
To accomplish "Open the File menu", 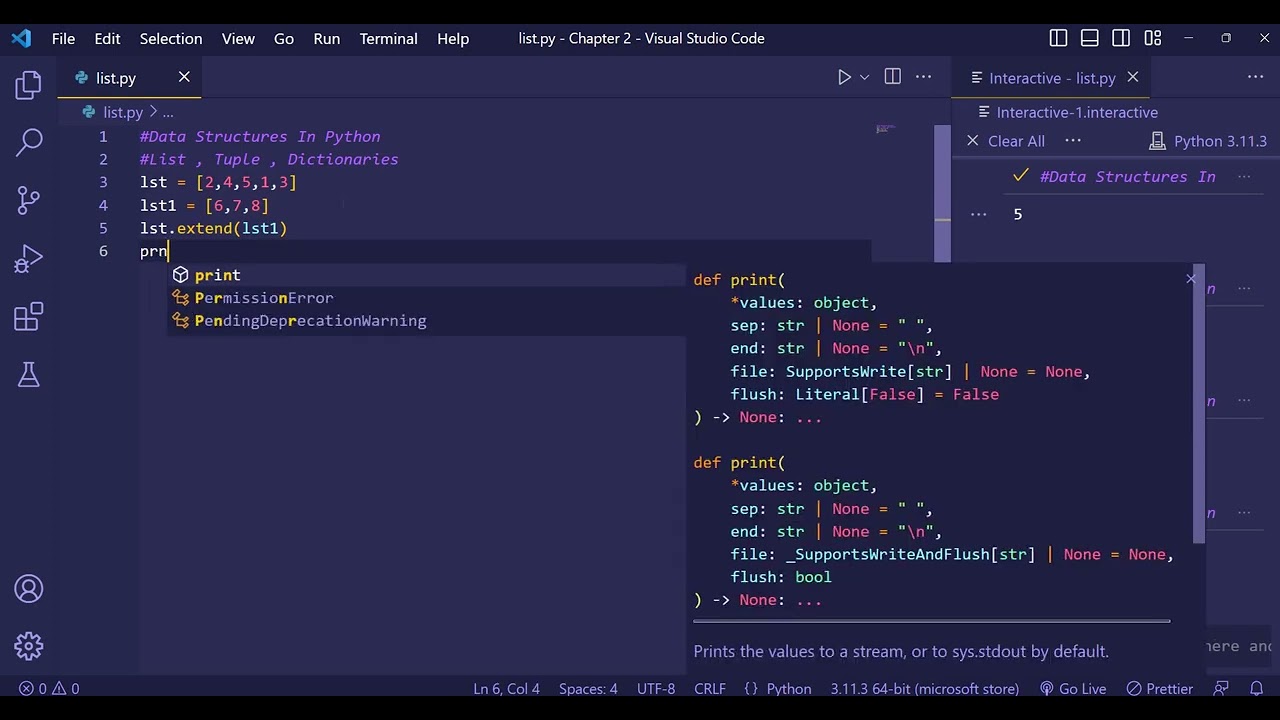I will click(x=63, y=38).
